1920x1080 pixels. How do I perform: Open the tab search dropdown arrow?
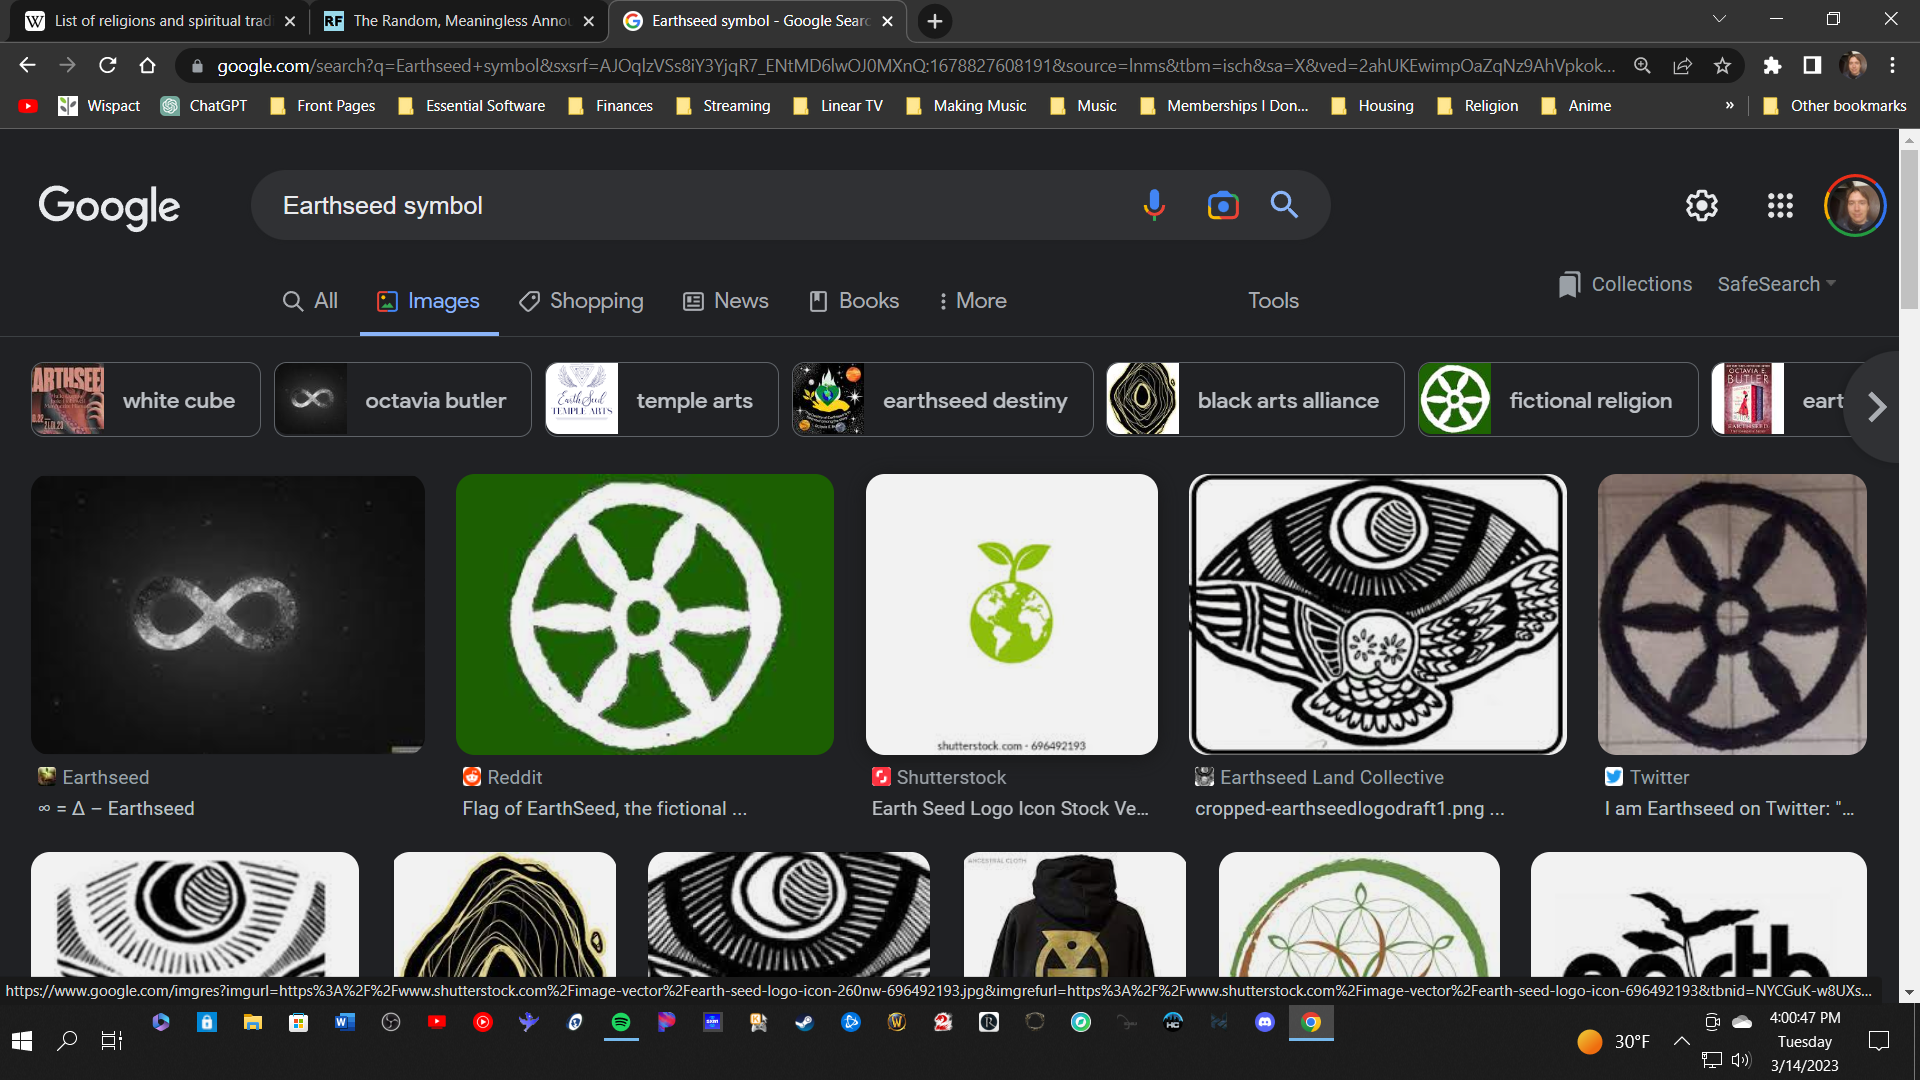[x=1719, y=19]
